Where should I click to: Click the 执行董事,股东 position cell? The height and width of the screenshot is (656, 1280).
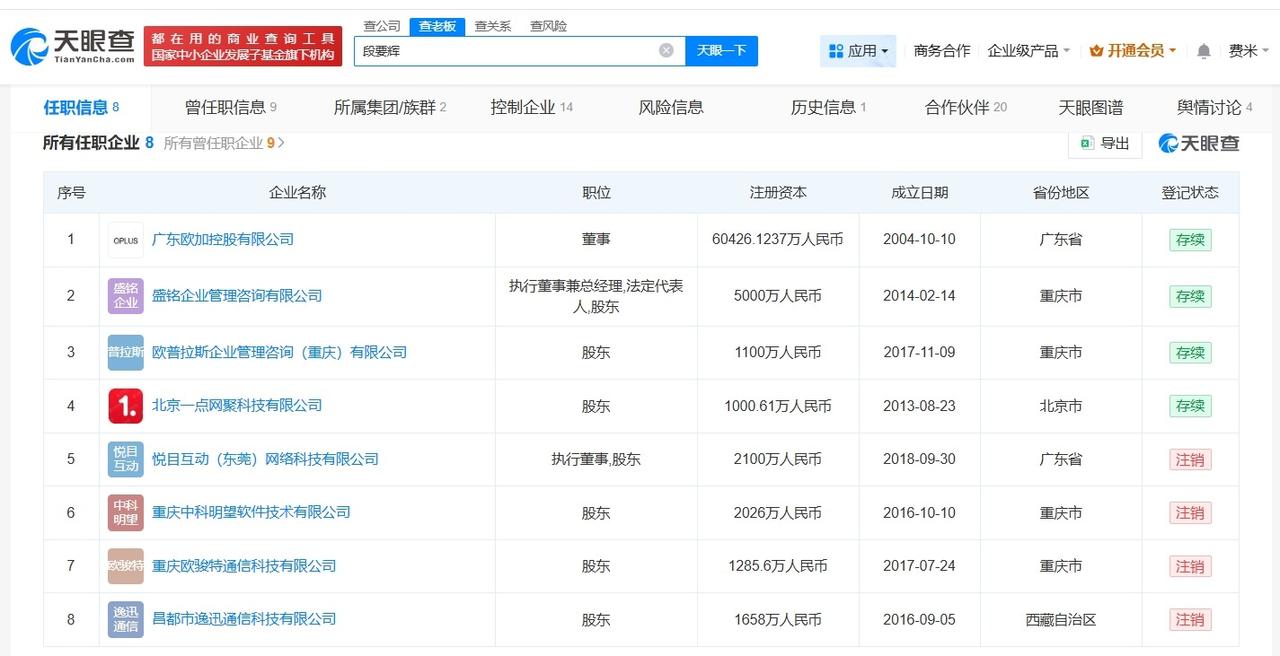(x=596, y=460)
